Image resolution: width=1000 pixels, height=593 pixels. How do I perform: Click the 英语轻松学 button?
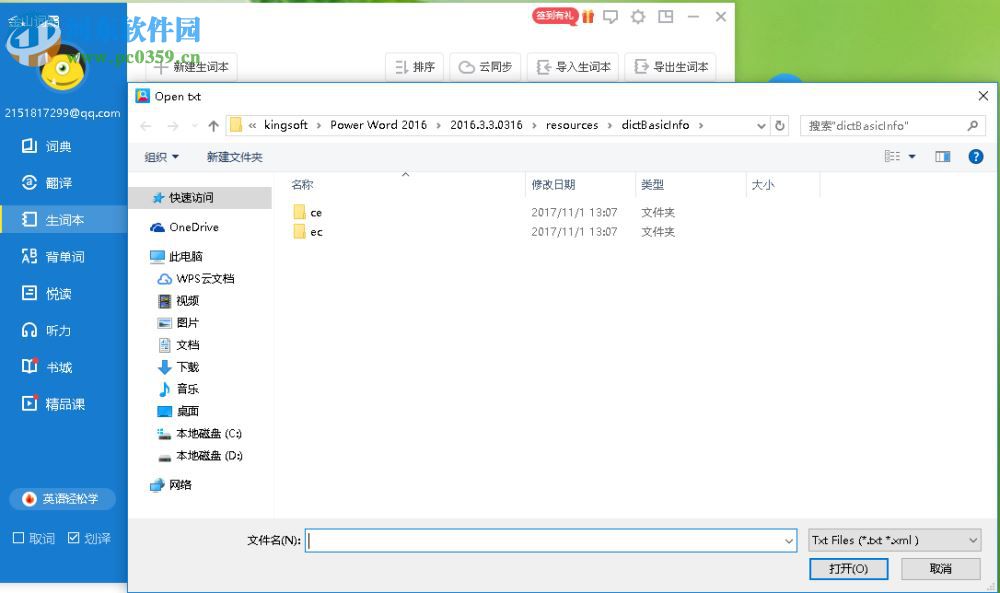pos(62,499)
